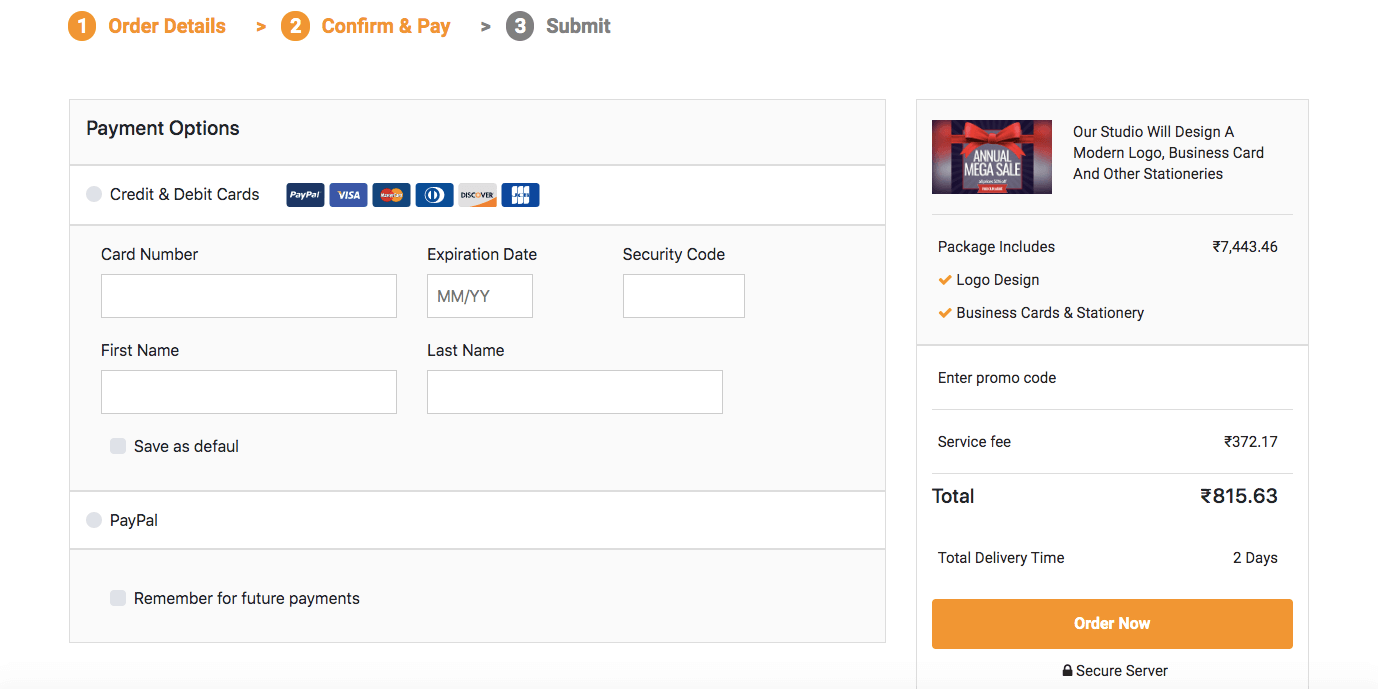Check Remember for future payments
This screenshot has height=689, width=1378.
click(118, 598)
